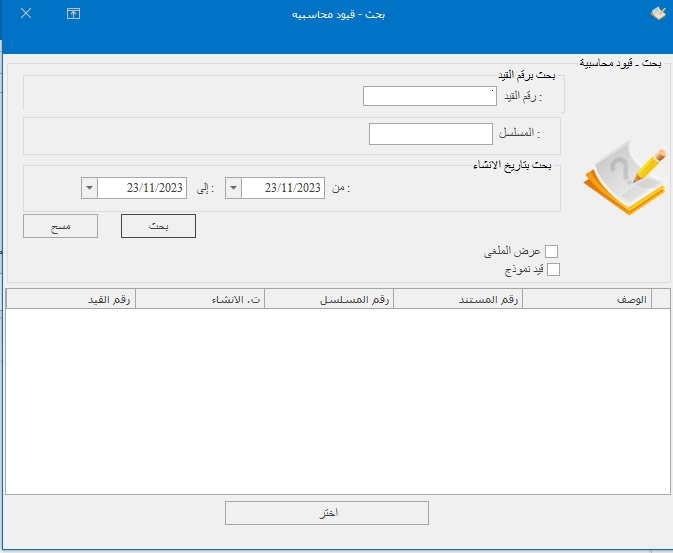Viewport: 673px width, 553px height.
Task: Click the restore window icon in title bar
Action: pyautogui.click(x=72, y=13)
